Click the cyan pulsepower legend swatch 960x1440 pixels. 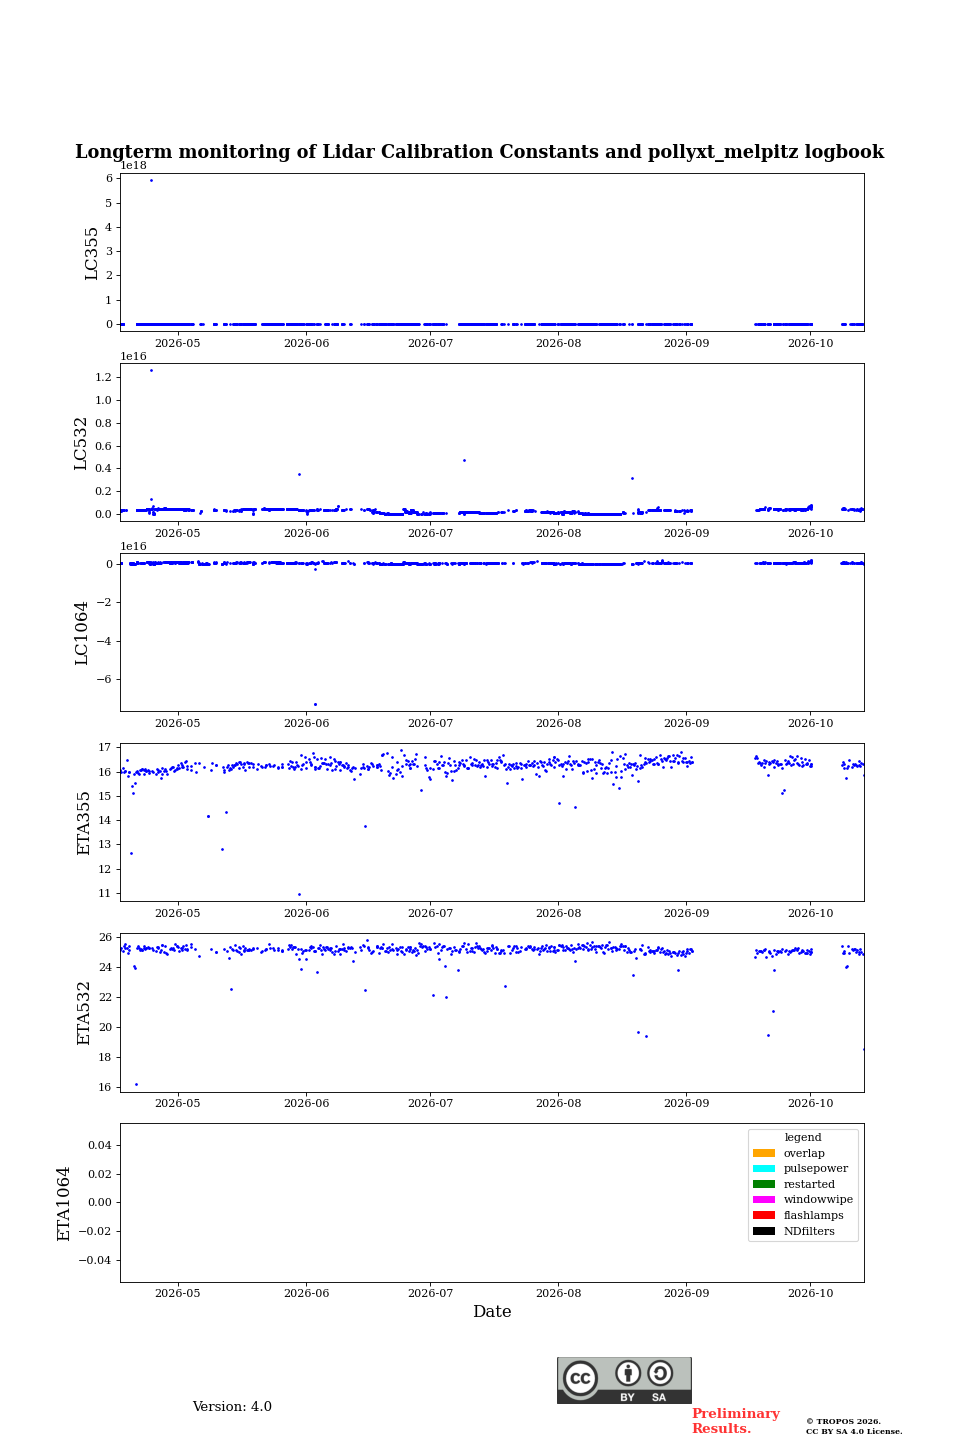pyautogui.click(x=764, y=1169)
